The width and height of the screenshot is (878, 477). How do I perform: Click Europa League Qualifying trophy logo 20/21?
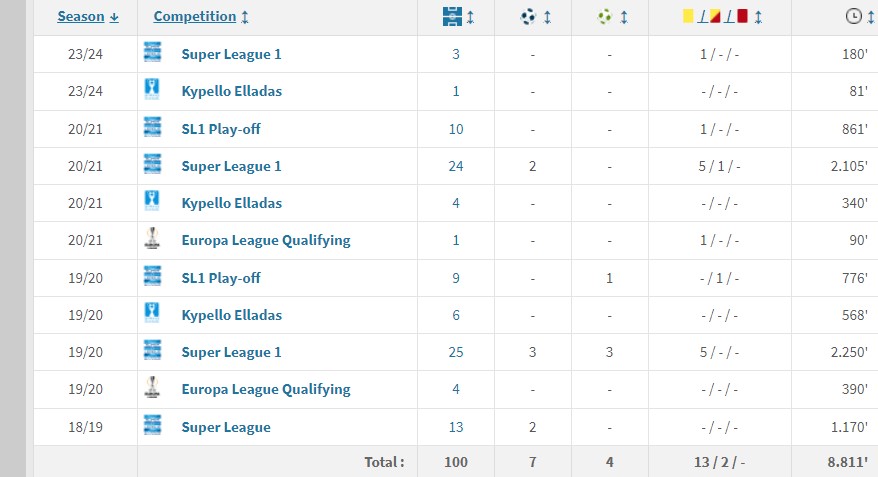(x=152, y=238)
